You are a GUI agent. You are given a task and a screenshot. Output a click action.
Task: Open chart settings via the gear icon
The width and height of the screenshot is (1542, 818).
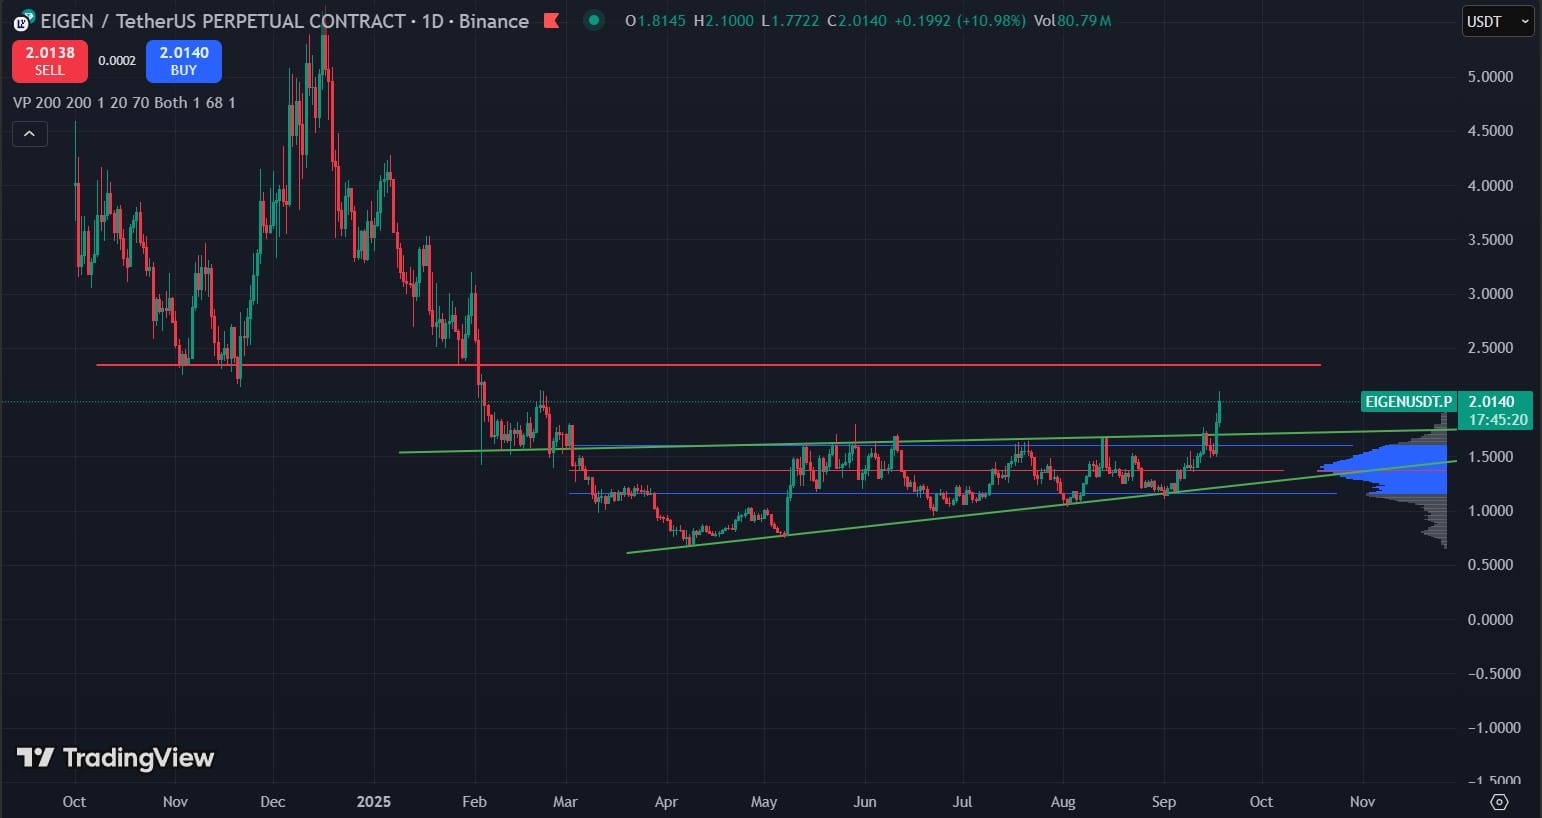pyautogui.click(x=1499, y=802)
